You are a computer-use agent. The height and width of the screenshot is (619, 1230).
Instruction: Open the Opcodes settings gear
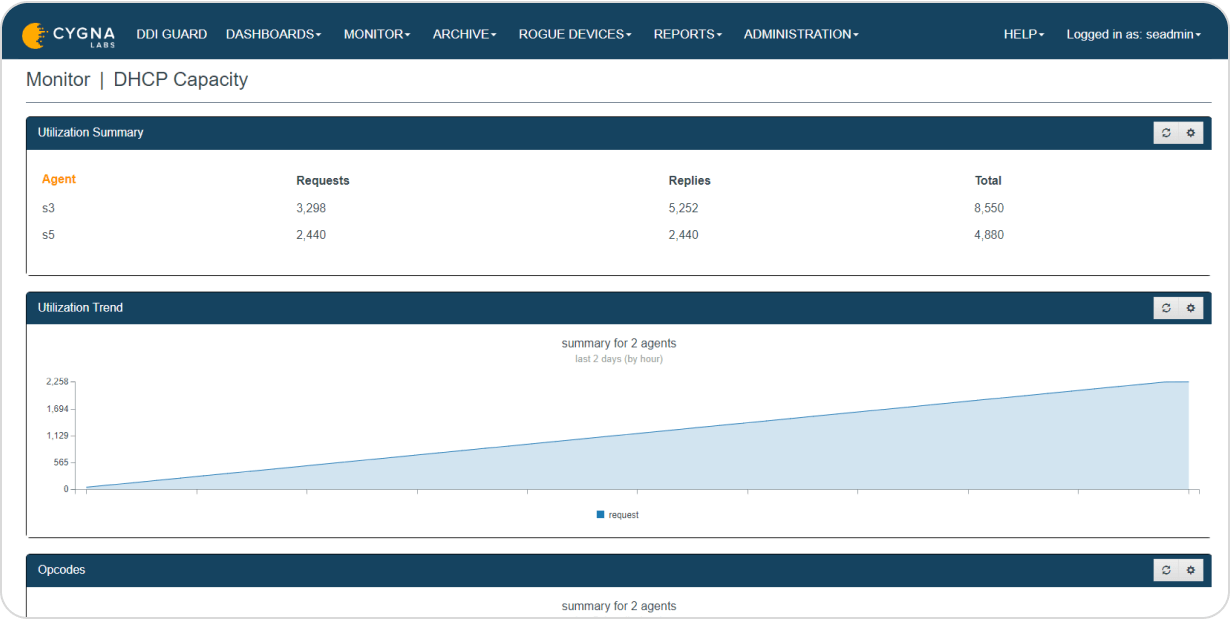coord(1190,569)
